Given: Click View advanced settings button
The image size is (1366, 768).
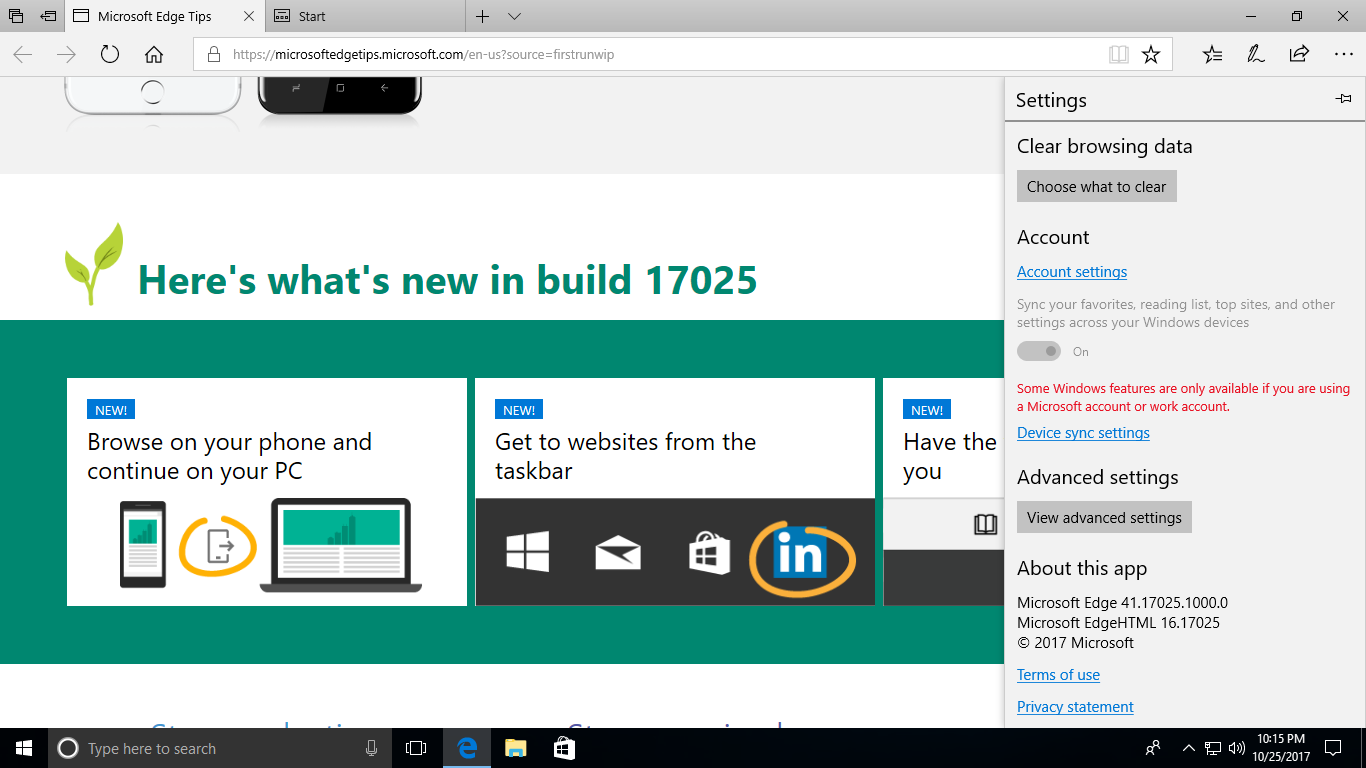Looking at the screenshot, I should [x=1104, y=517].
